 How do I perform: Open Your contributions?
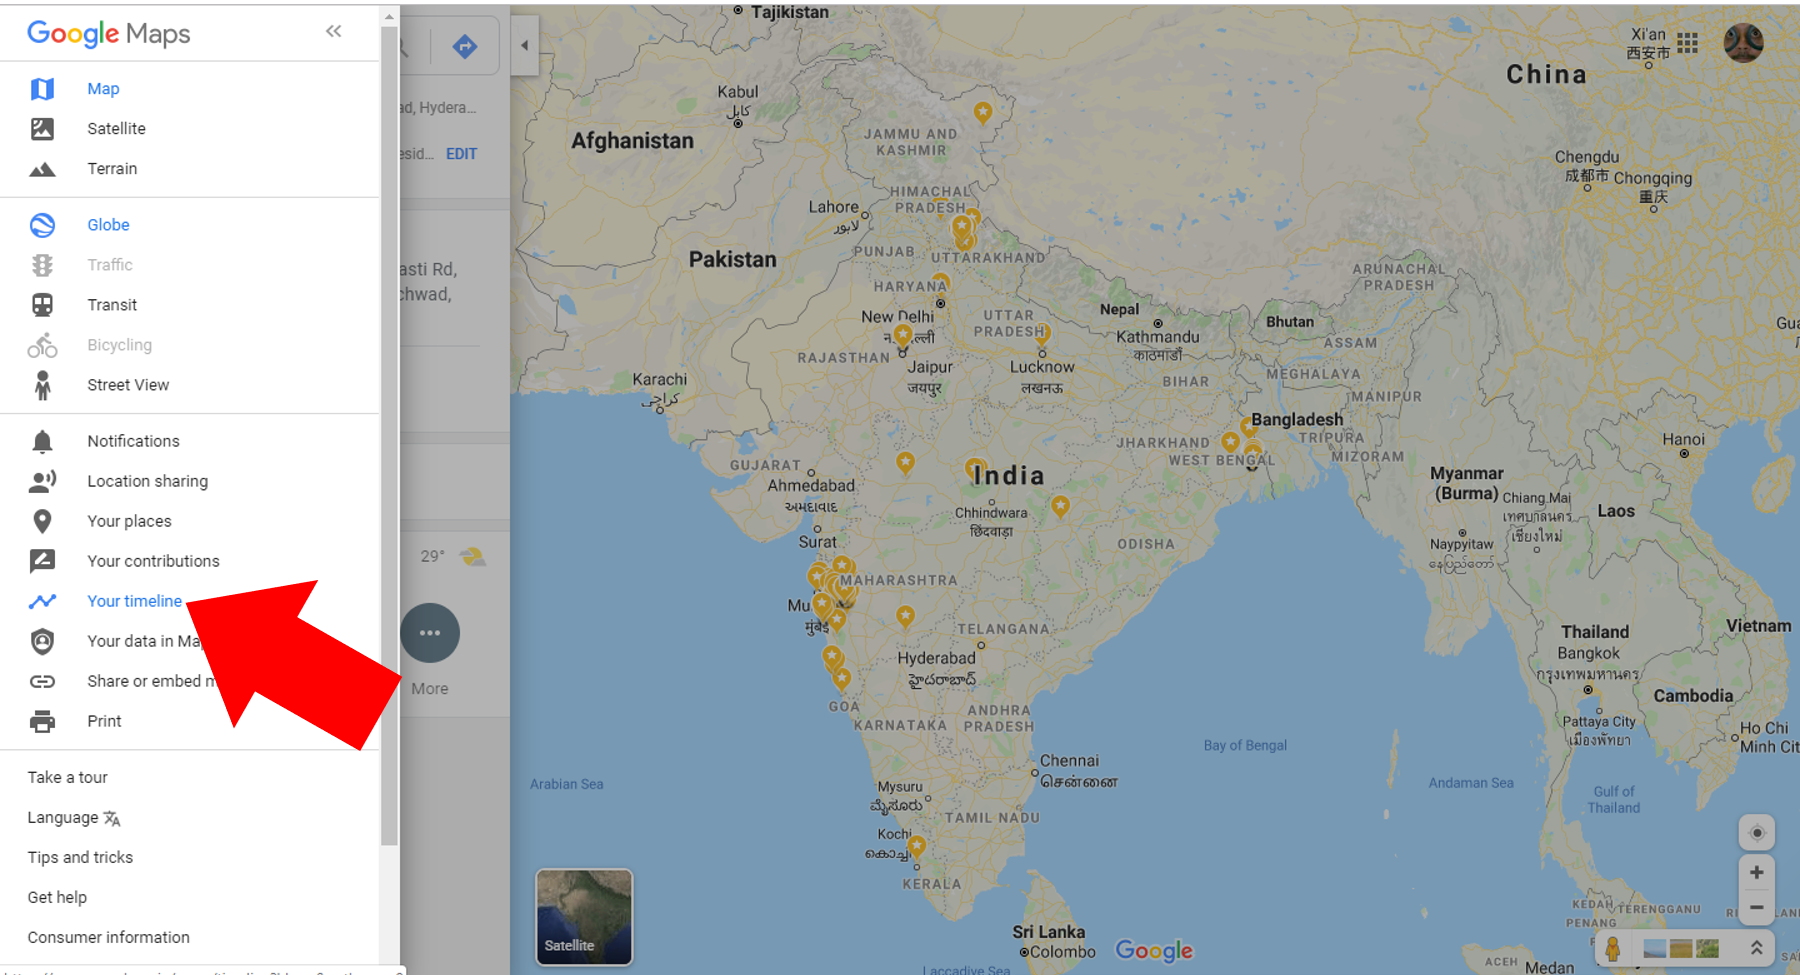(x=153, y=561)
